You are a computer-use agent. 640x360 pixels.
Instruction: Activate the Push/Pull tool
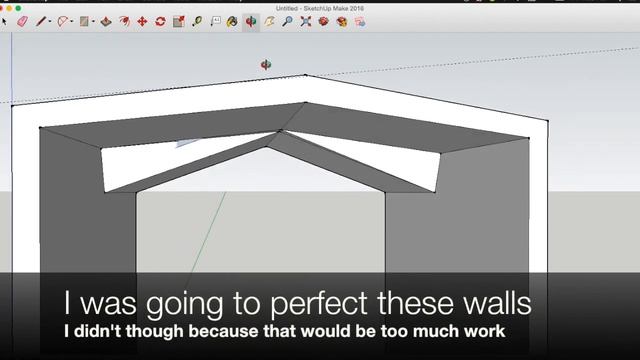click(106, 21)
